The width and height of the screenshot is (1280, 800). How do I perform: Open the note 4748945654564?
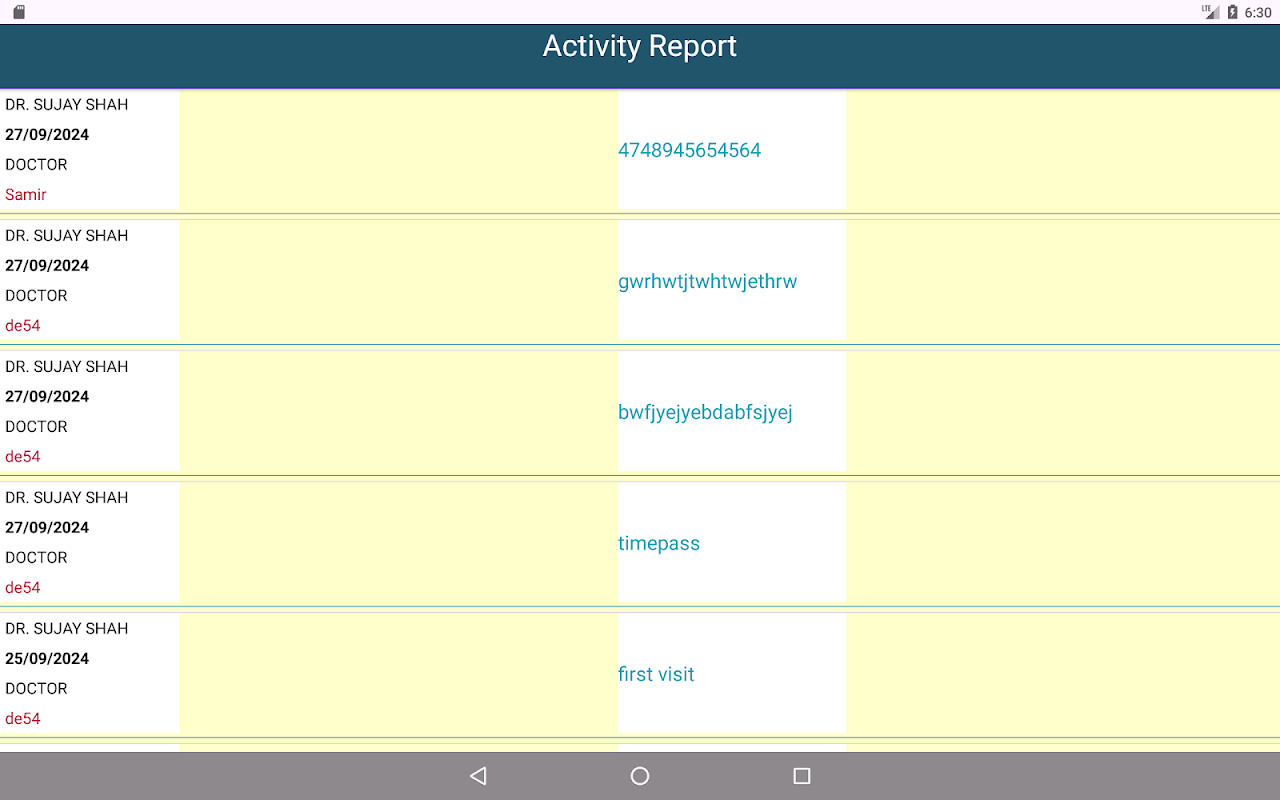[x=690, y=150]
